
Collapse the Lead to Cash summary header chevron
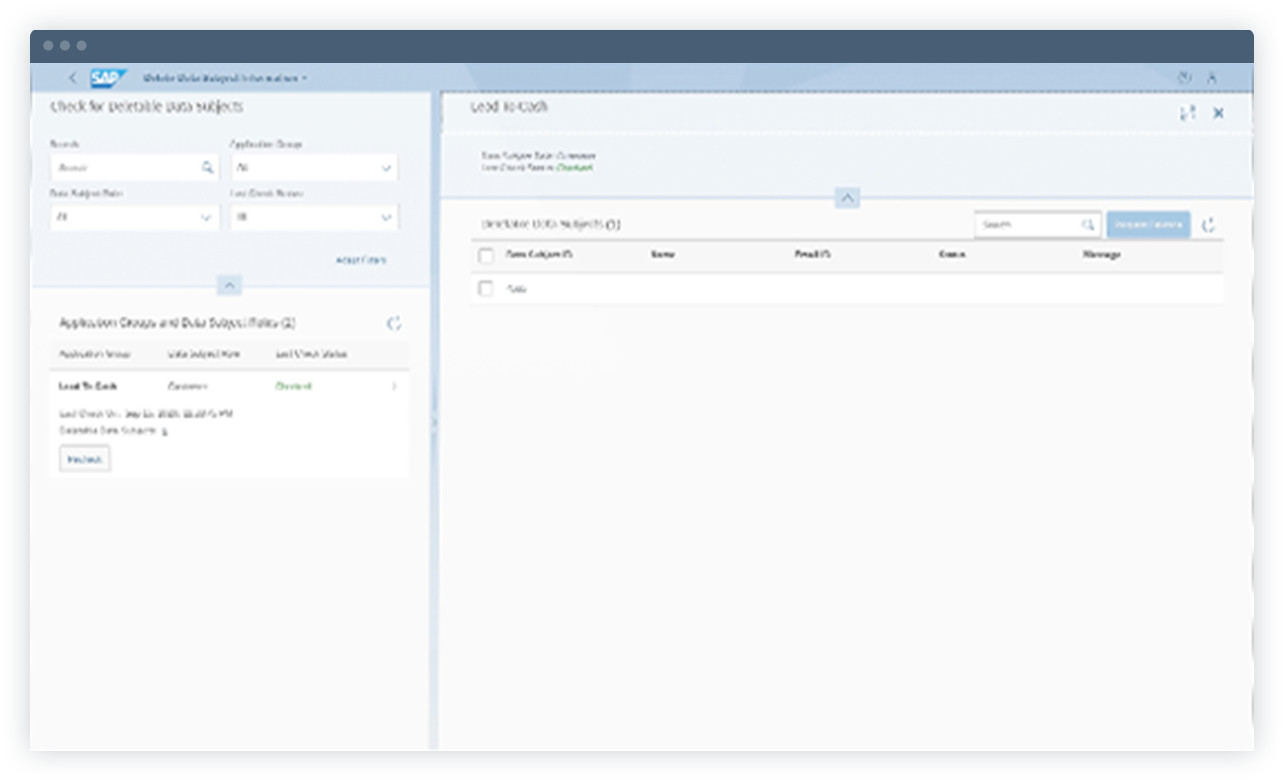tap(847, 197)
